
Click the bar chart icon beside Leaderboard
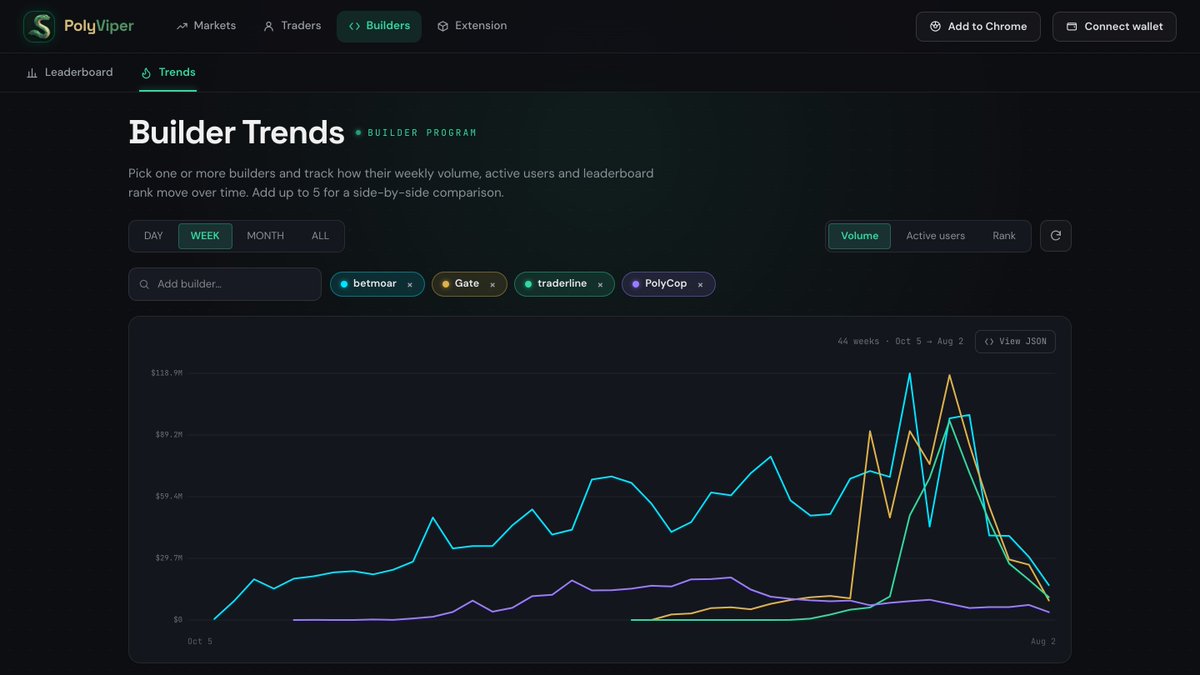[x=32, y=73]
